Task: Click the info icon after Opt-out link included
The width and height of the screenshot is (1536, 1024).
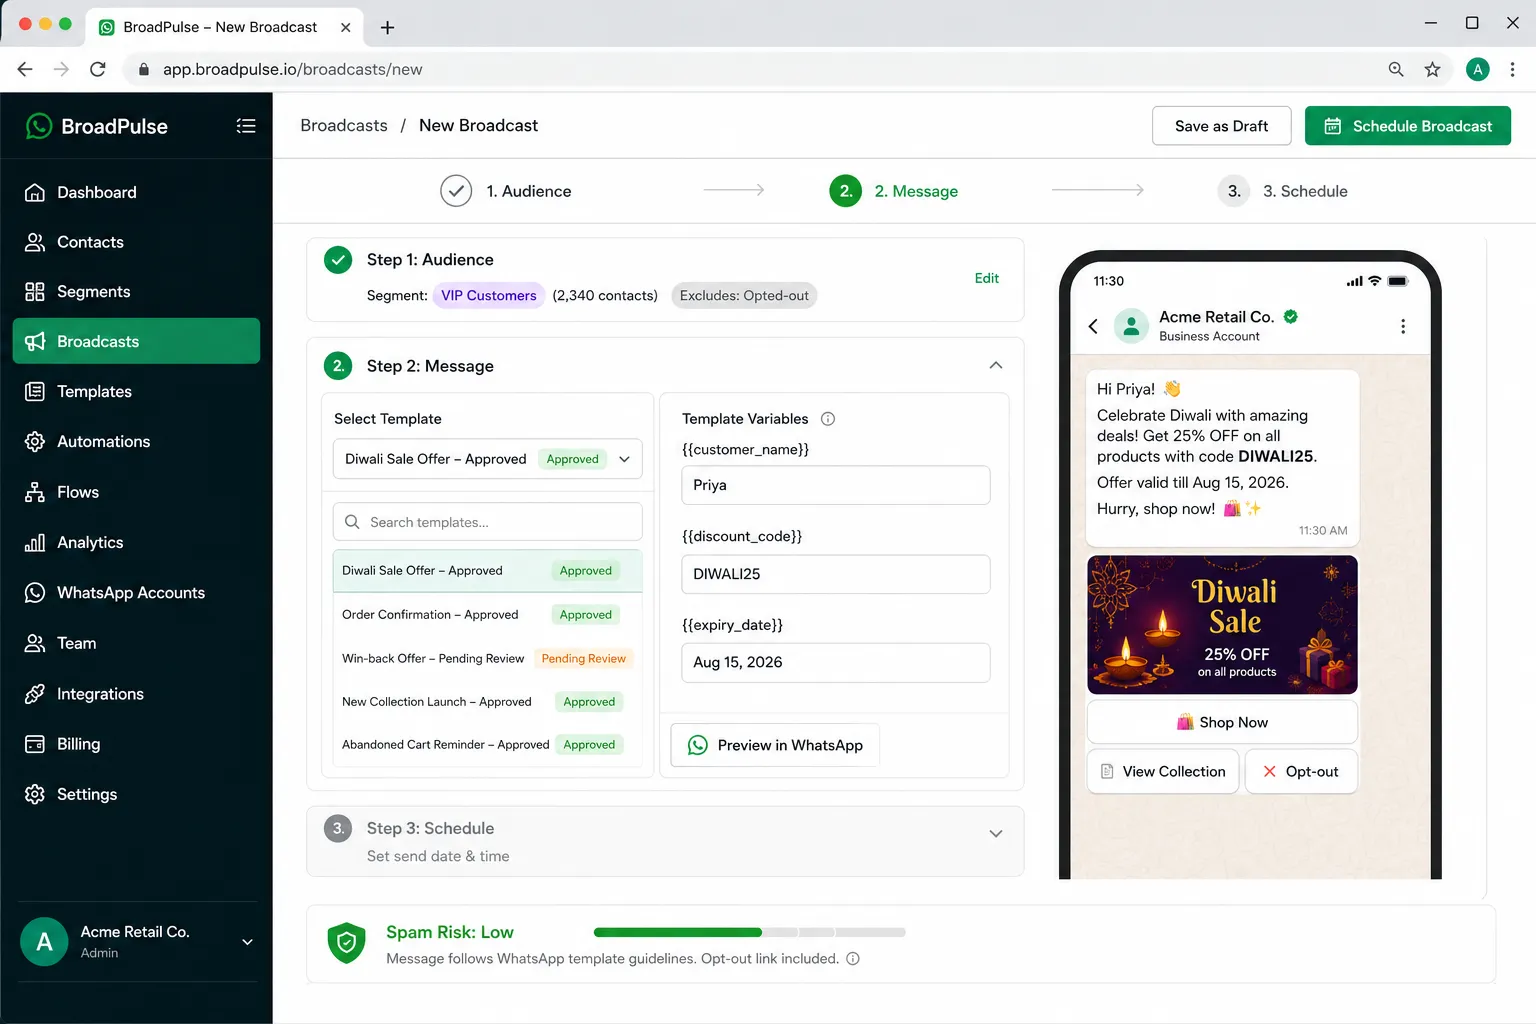Action: point(853,959)
